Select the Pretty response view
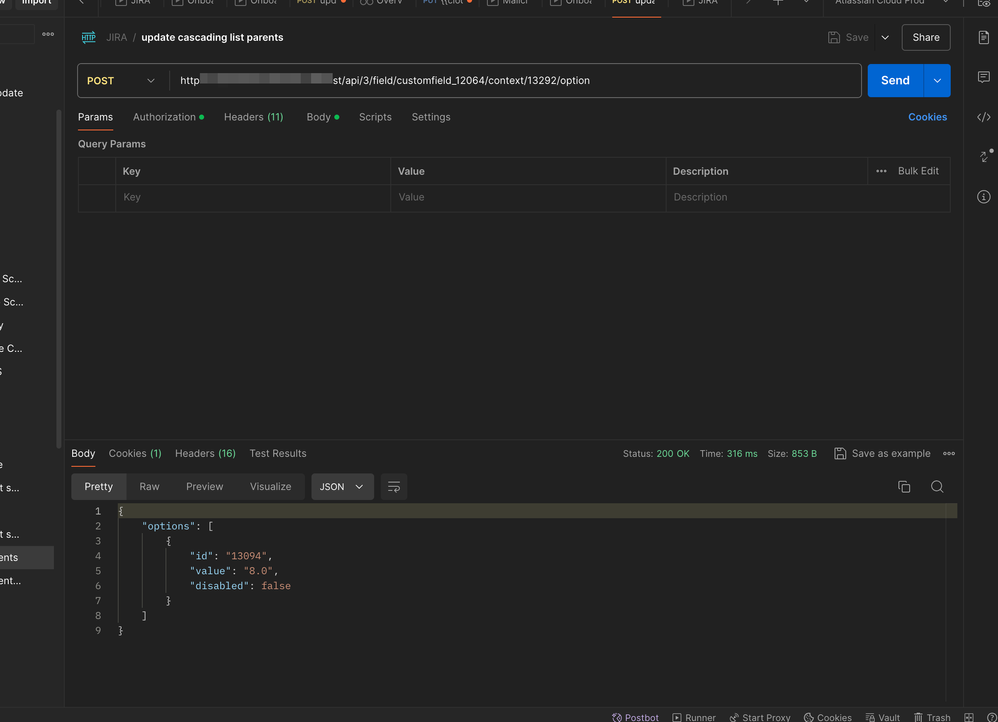This screenshot has height=722, width=998. [x=99, y=487]
